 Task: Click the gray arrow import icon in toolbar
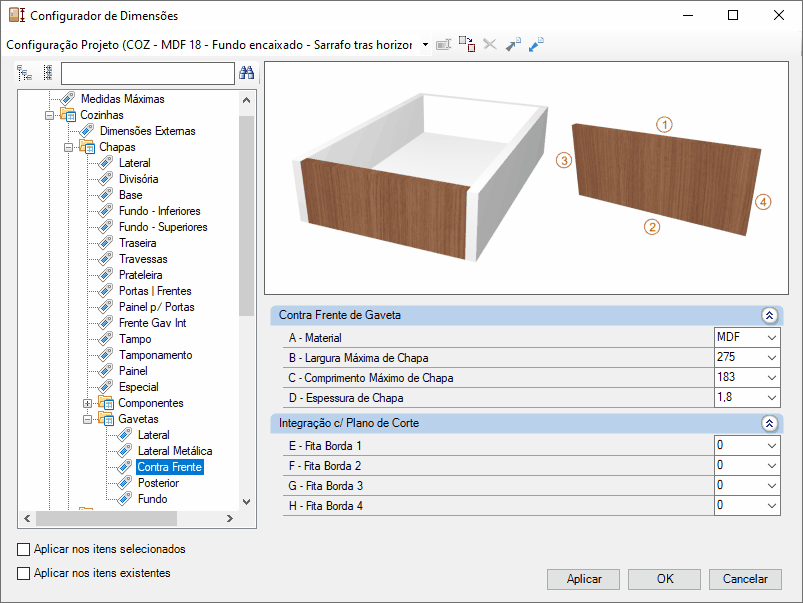[513, 45]
